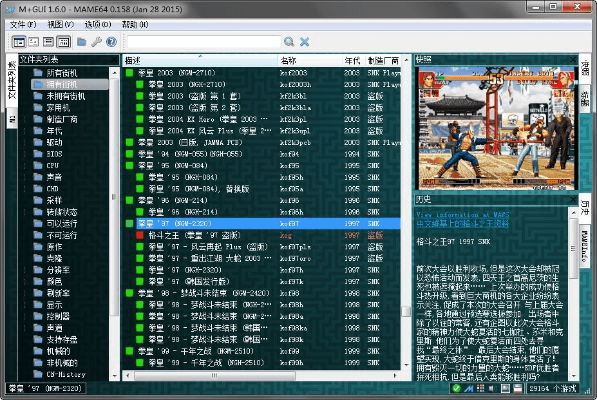Screen dimensions: 597x400
Task: Click the speaker status bar icon
Action: (x=492, y=389)
